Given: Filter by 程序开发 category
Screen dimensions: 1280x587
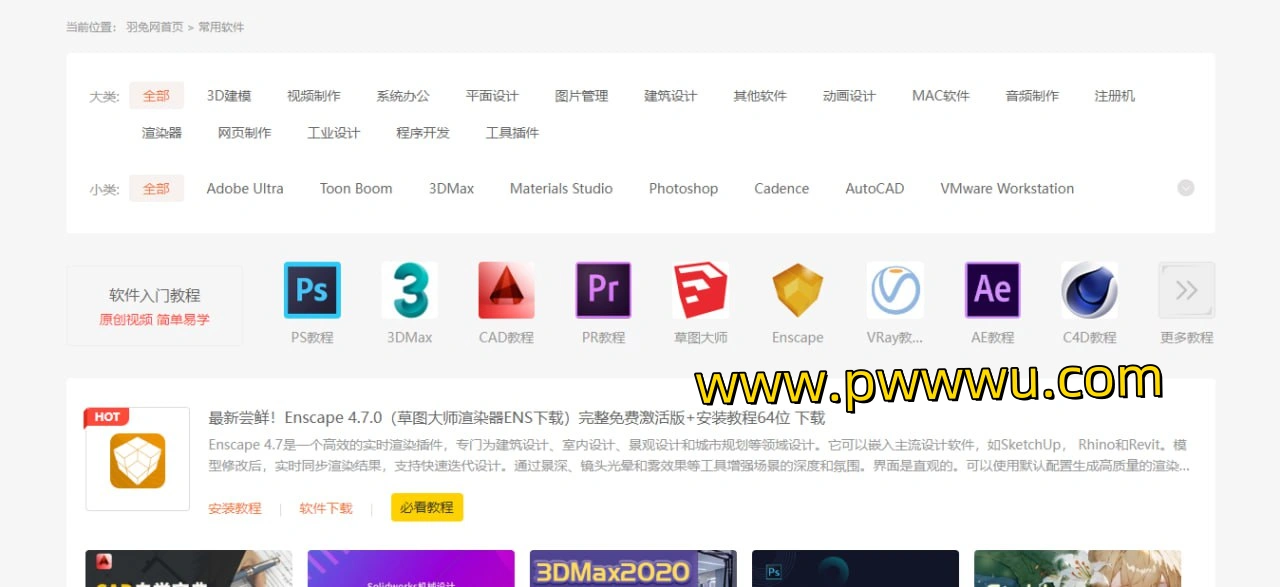Looking at the screenshot, I should pos(423,133).
